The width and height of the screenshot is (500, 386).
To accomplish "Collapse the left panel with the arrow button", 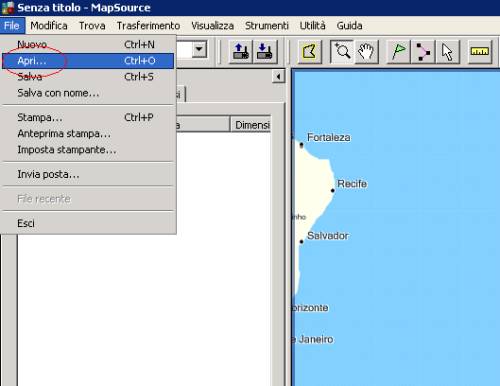I will pos(278,77).
